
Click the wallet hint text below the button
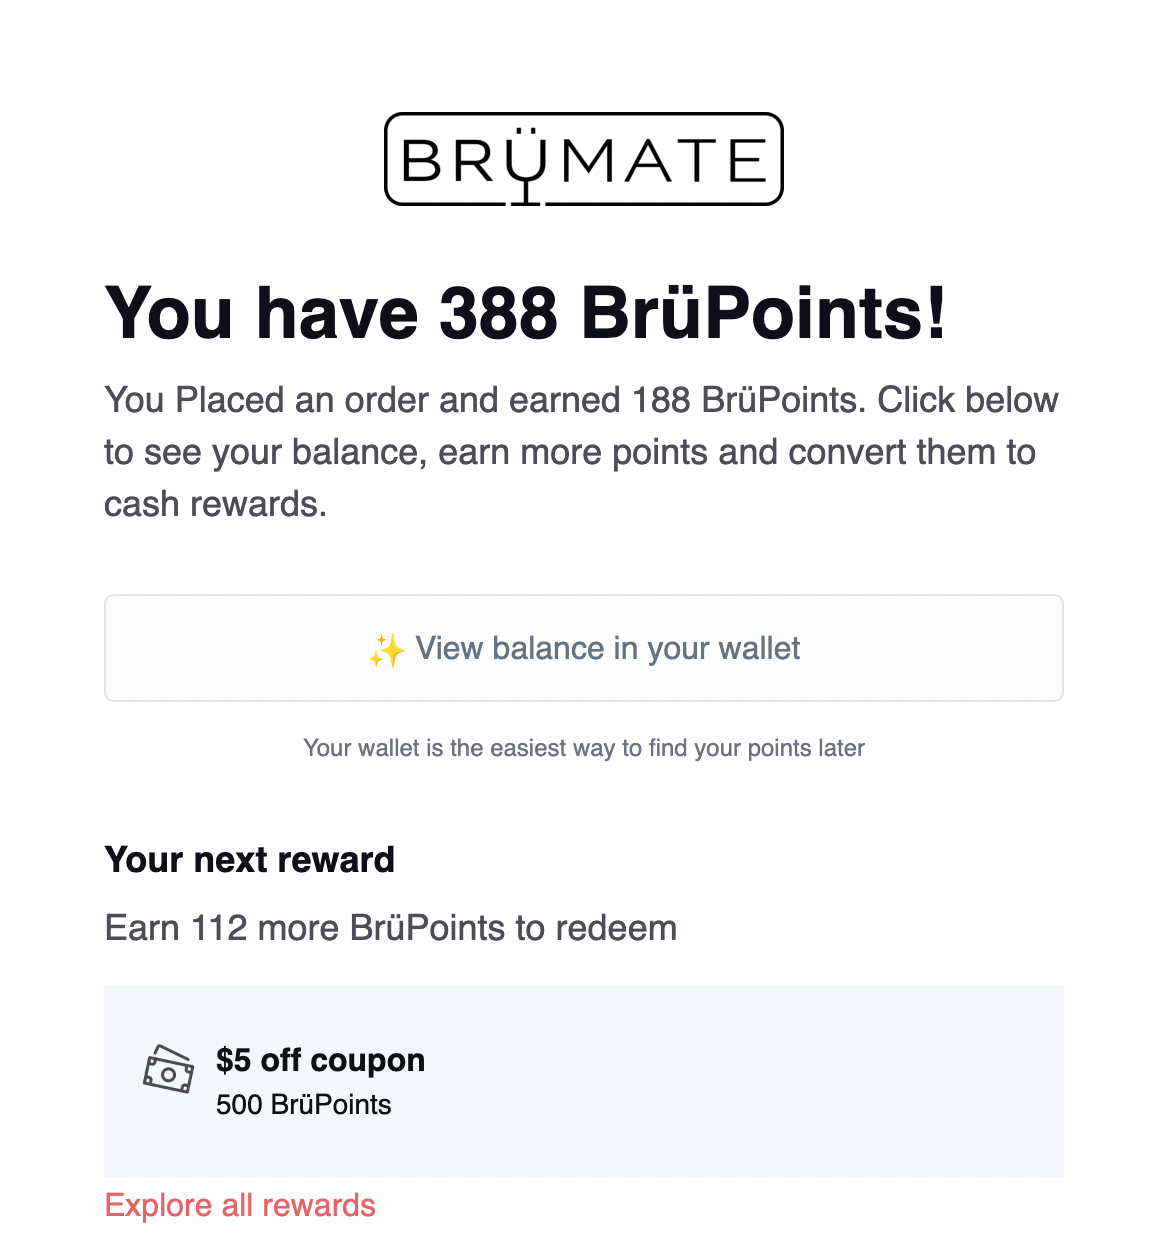tap(583, 747)
